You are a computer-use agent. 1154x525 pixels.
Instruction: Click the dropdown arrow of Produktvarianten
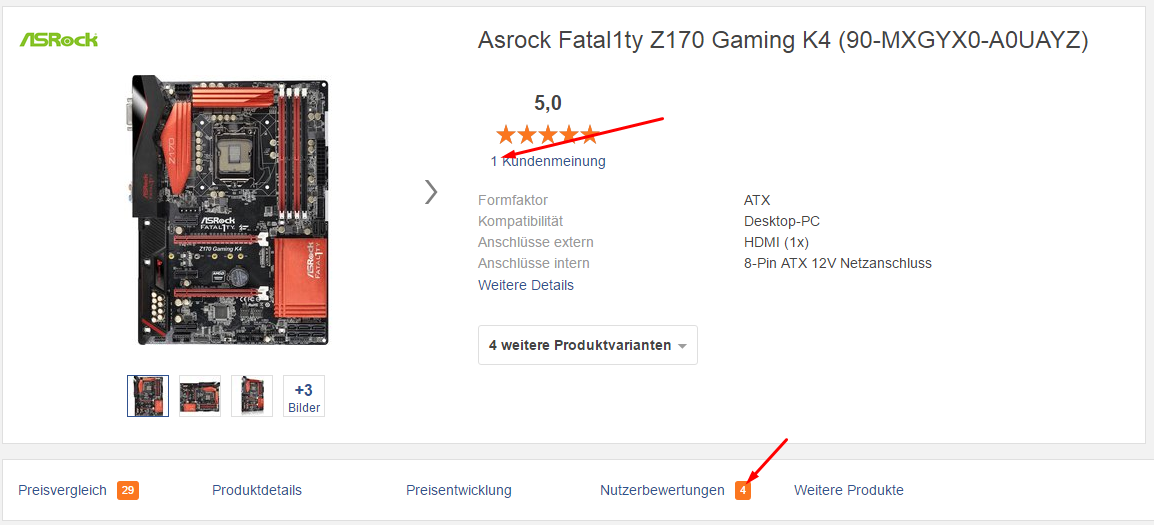point(682,346)
